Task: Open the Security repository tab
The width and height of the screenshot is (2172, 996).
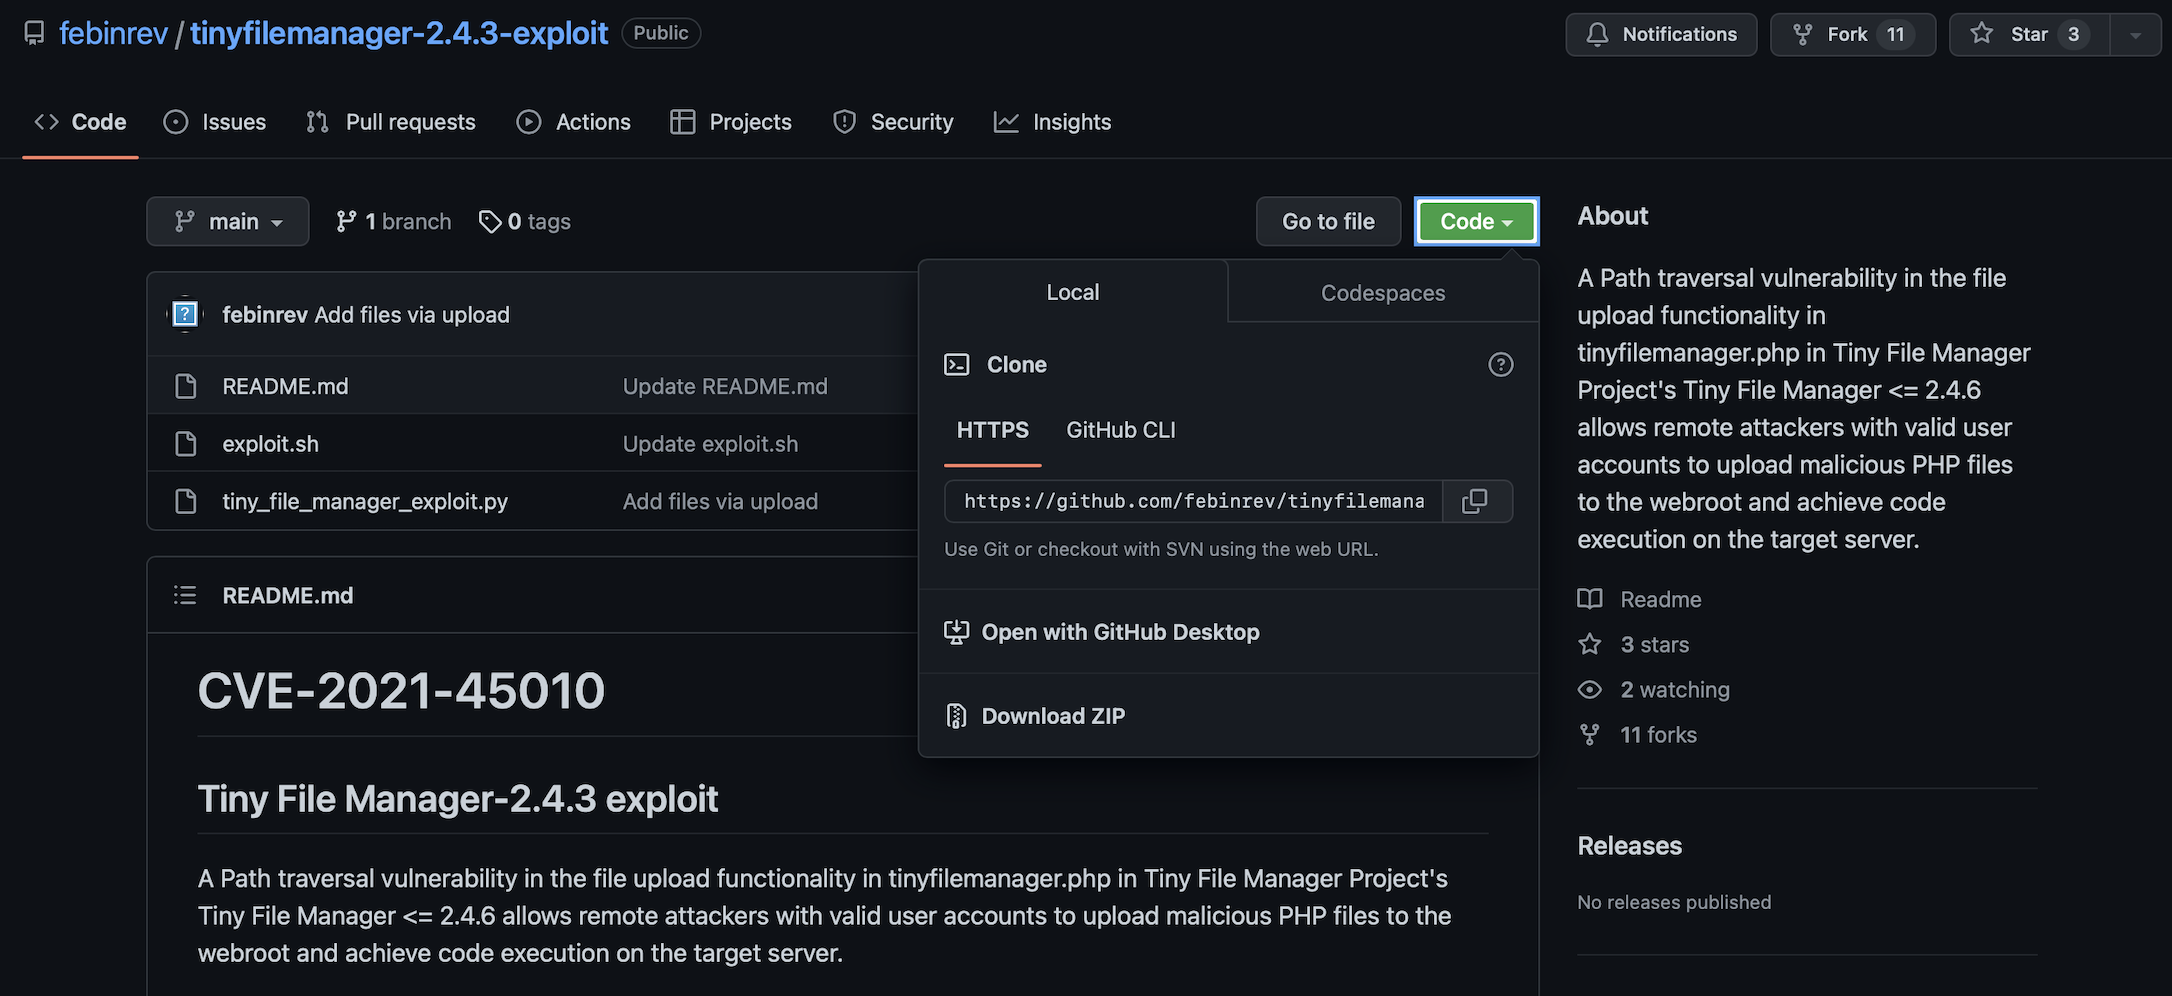Action: coord(893,122)
